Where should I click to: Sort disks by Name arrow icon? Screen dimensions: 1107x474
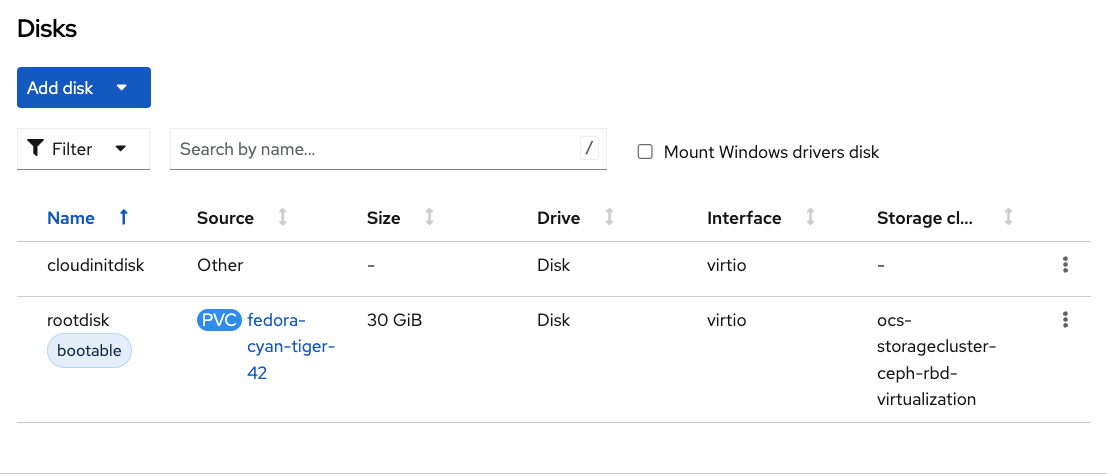tap(124, 217)
